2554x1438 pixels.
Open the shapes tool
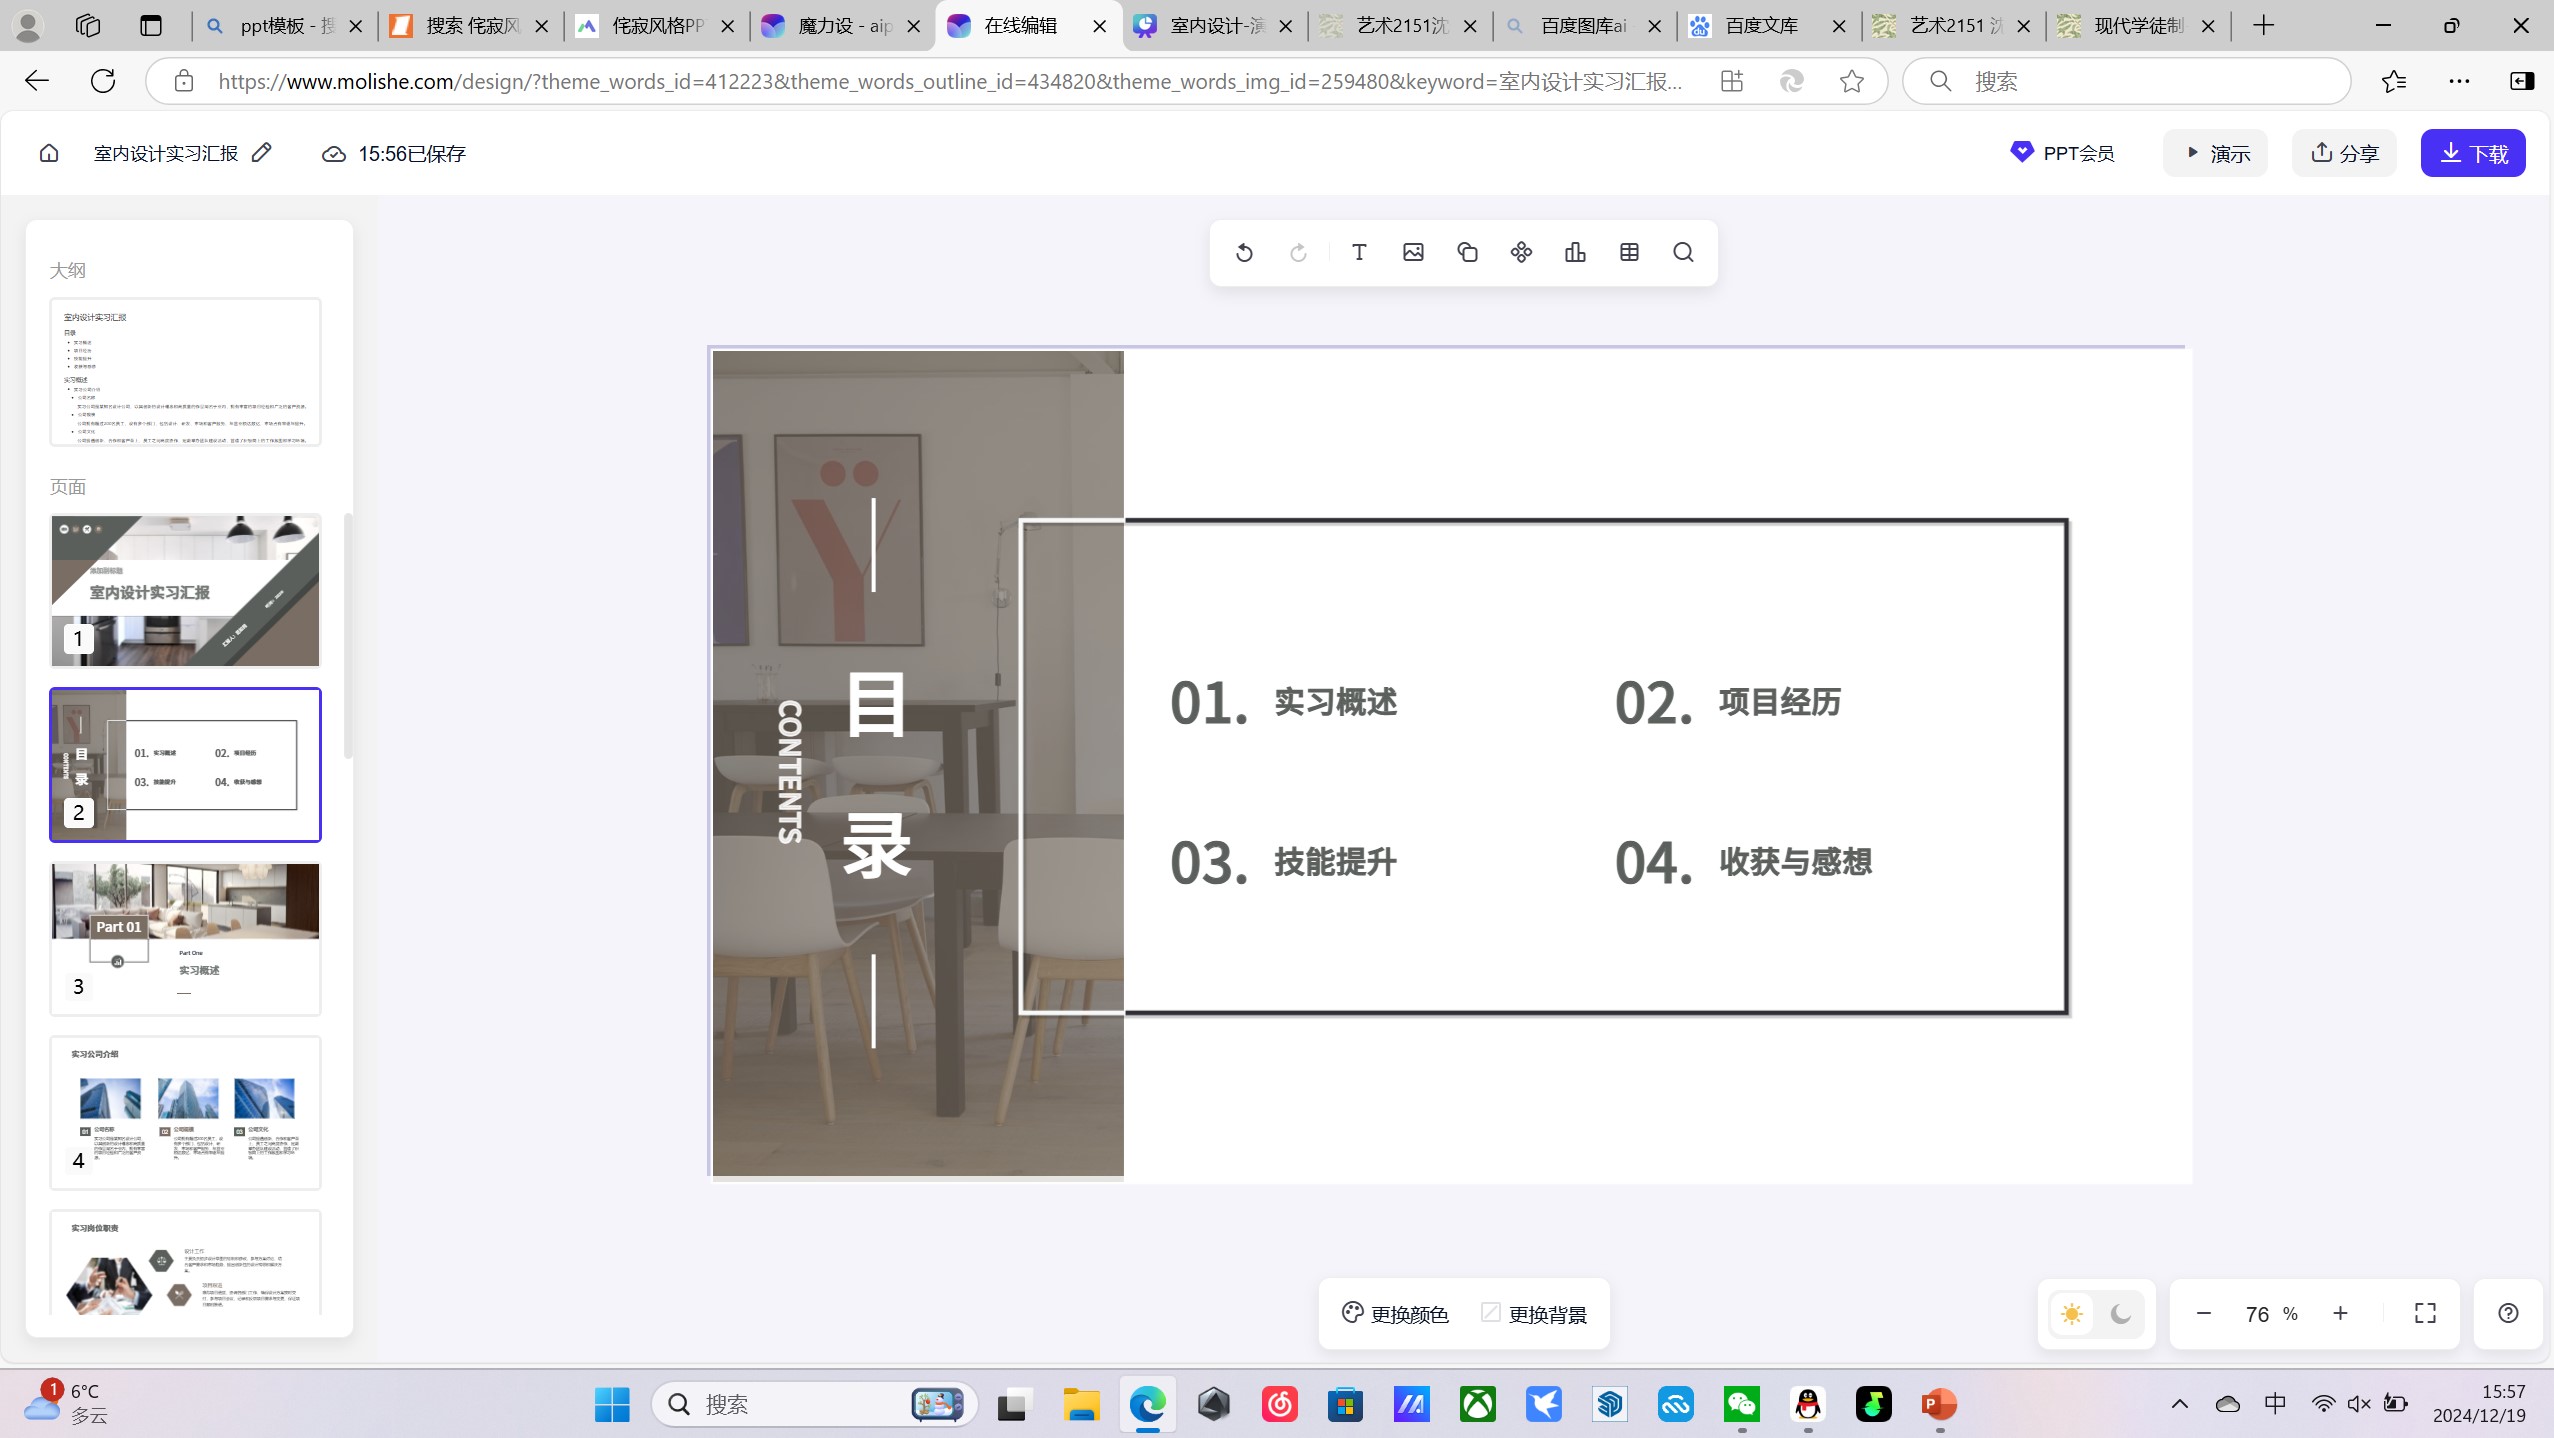pyautogui.click(x=1467, y=253)
